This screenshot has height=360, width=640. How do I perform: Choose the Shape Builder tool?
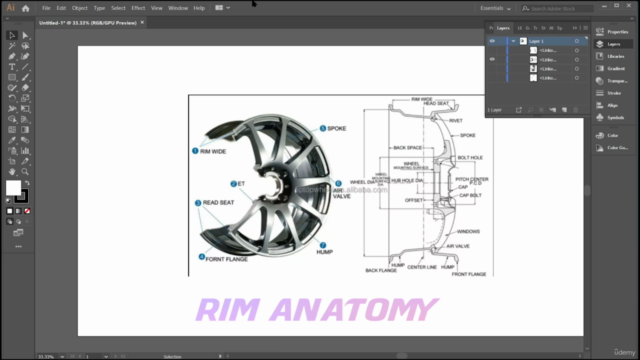tap(12, 119)
